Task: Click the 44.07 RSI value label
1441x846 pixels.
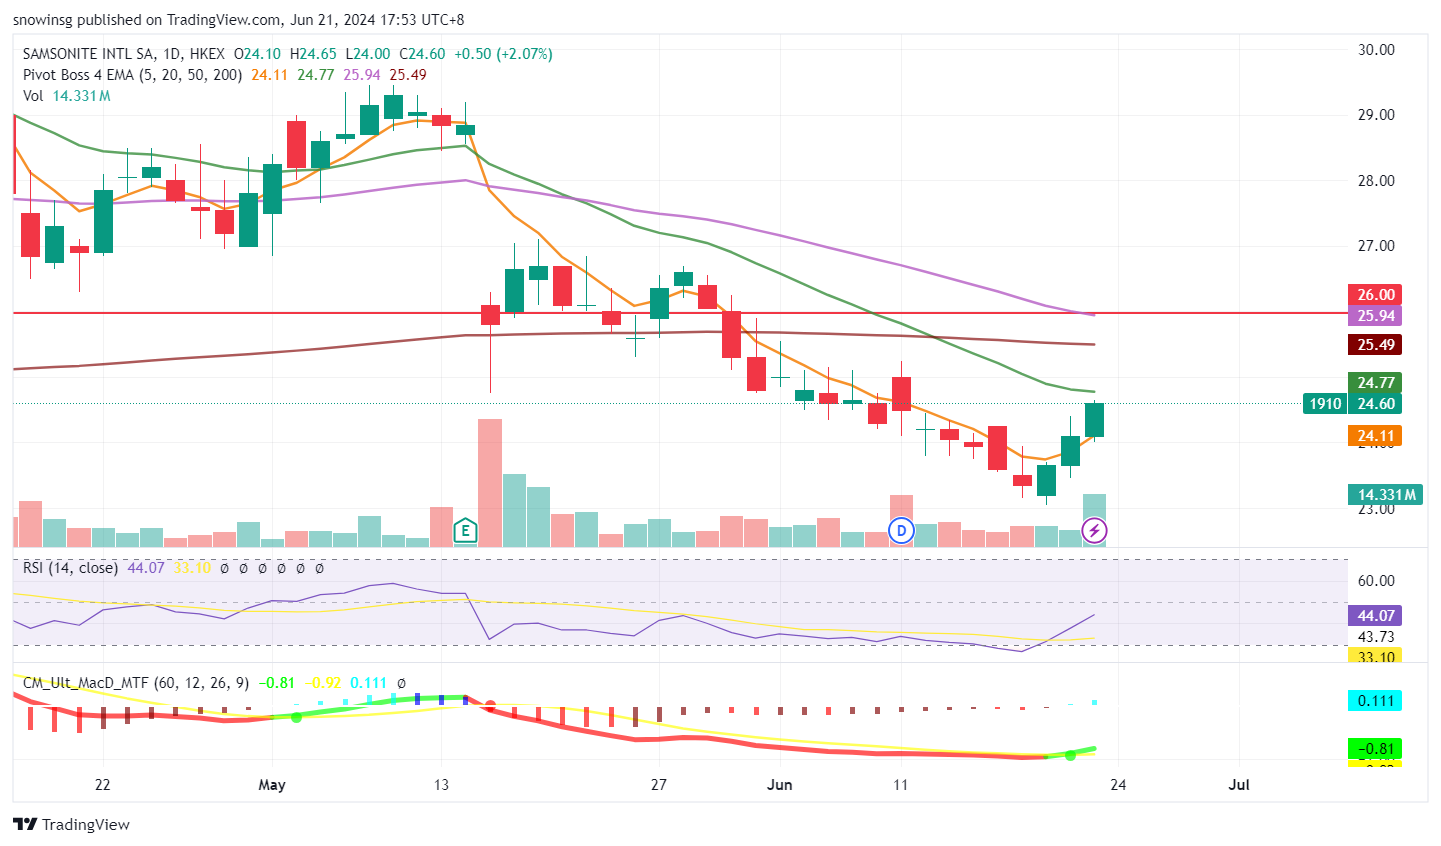Action: pos(1375,616)
